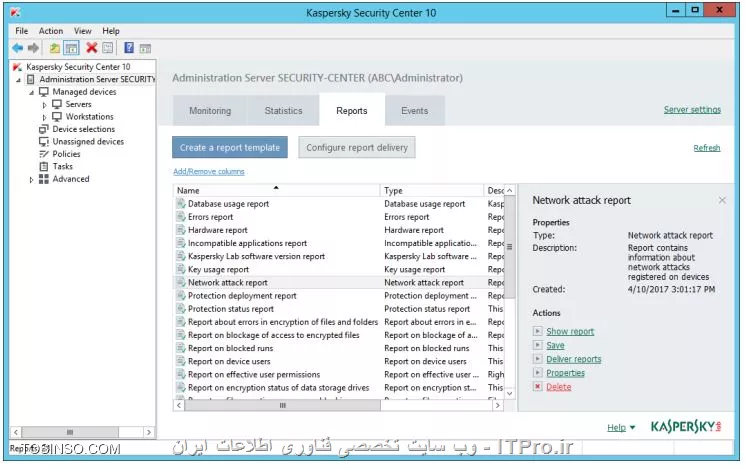Click the Add/Remove columns link
Screen dimensions: 745x470
pos(209,172)
